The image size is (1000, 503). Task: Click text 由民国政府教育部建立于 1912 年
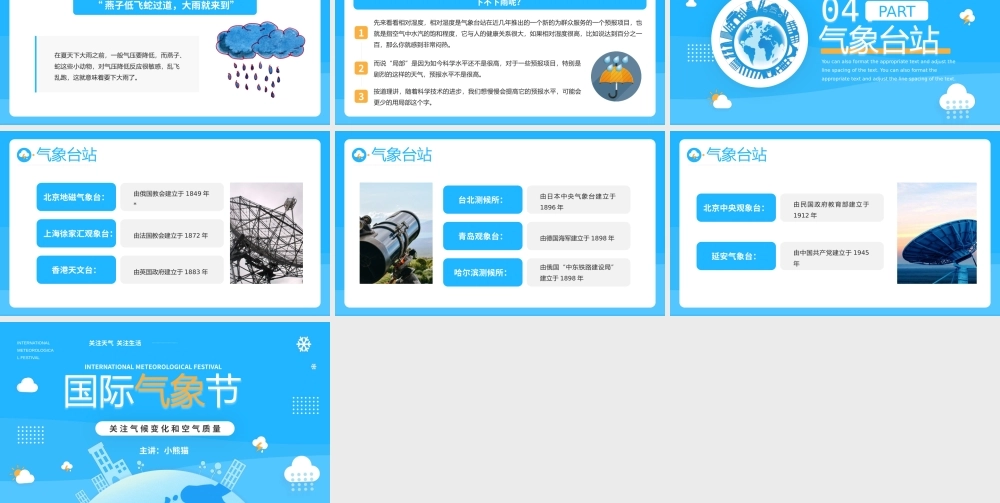(831, 210)
